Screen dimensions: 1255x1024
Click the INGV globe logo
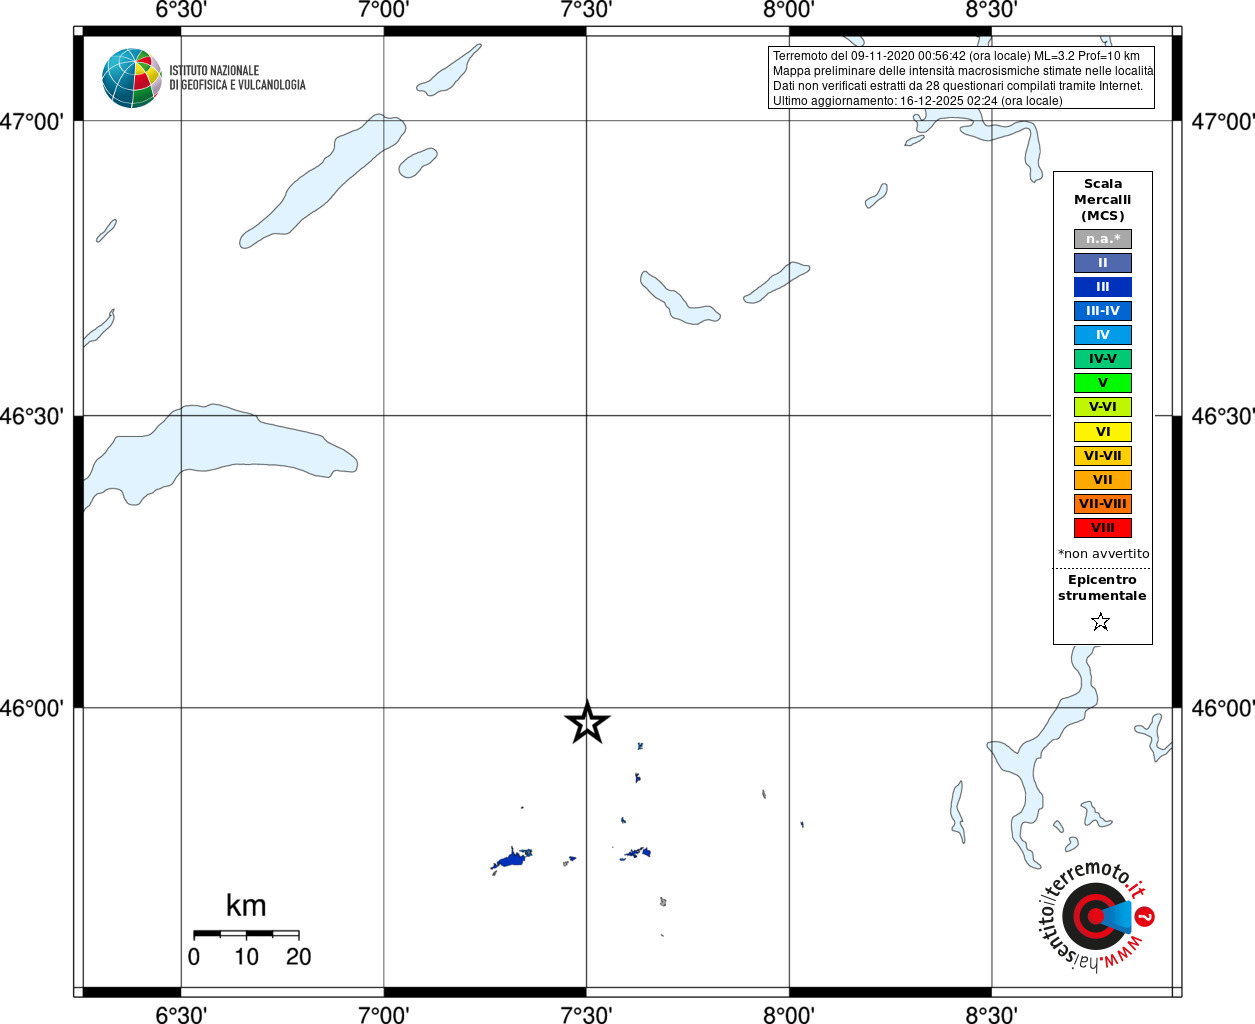pyautogui.click(x=132, y=78)
